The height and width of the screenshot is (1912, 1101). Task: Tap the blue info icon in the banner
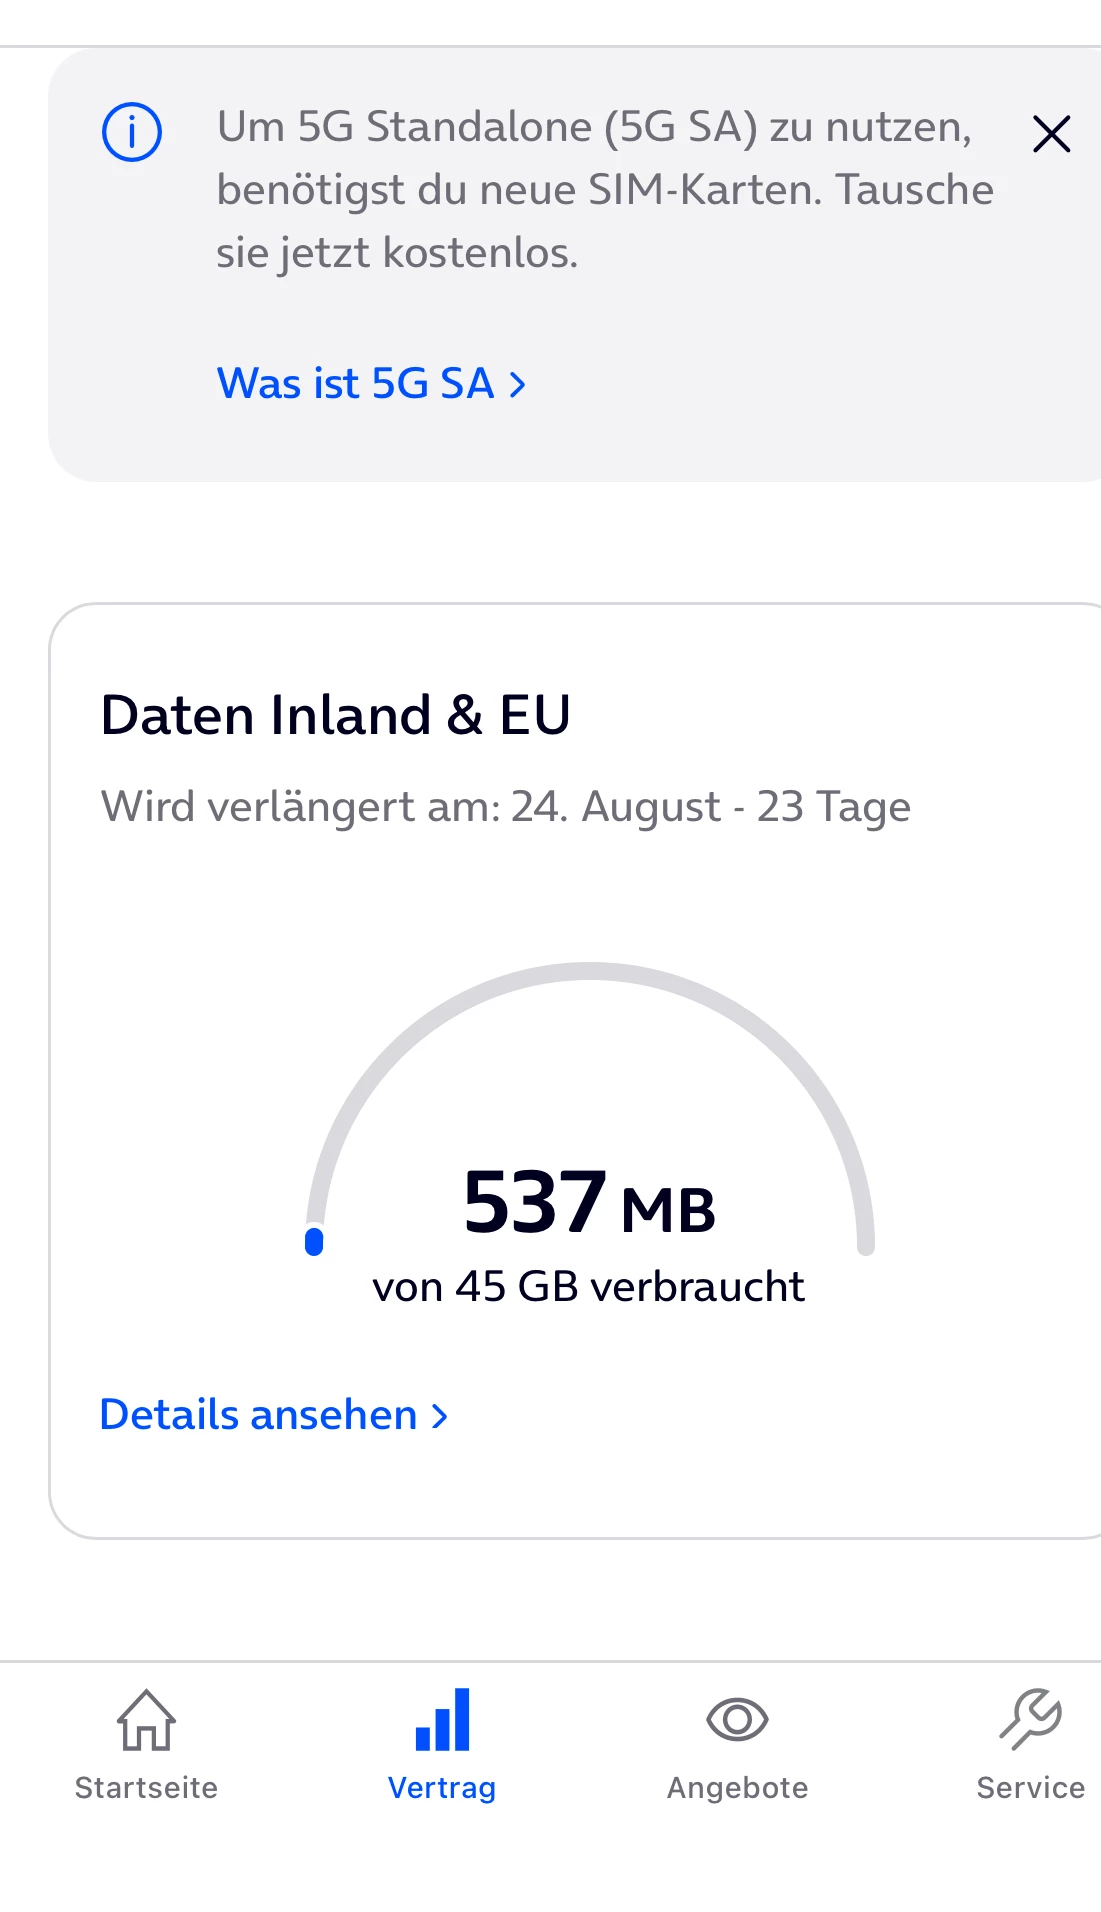[x=132, y=132]
